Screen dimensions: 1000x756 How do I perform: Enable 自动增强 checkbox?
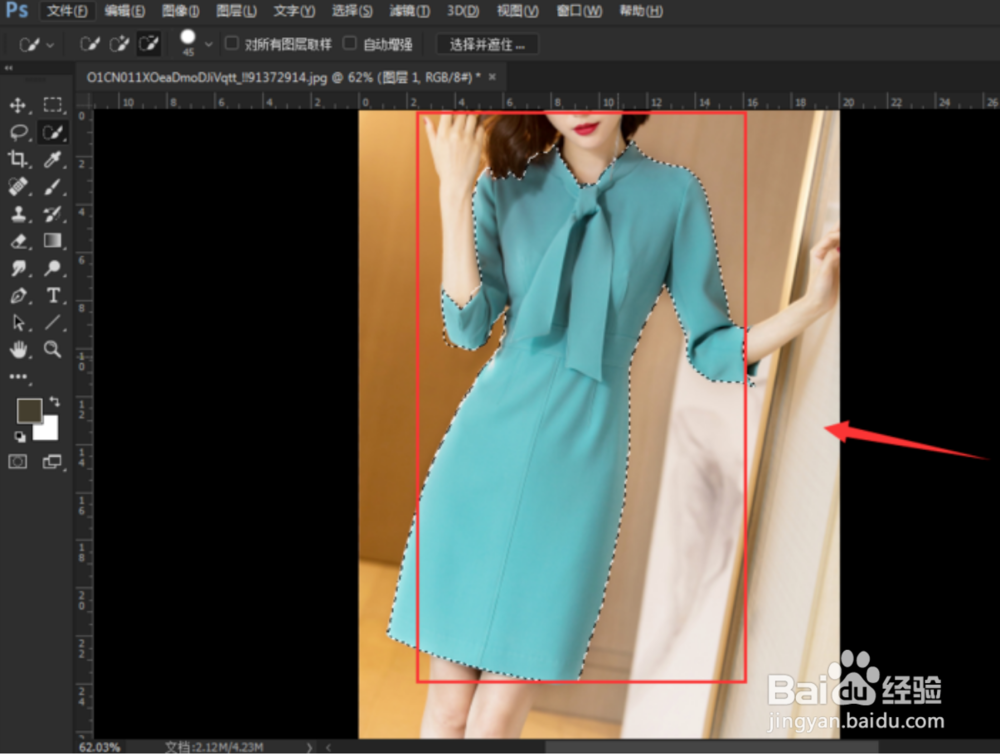(x=349, y=43)
